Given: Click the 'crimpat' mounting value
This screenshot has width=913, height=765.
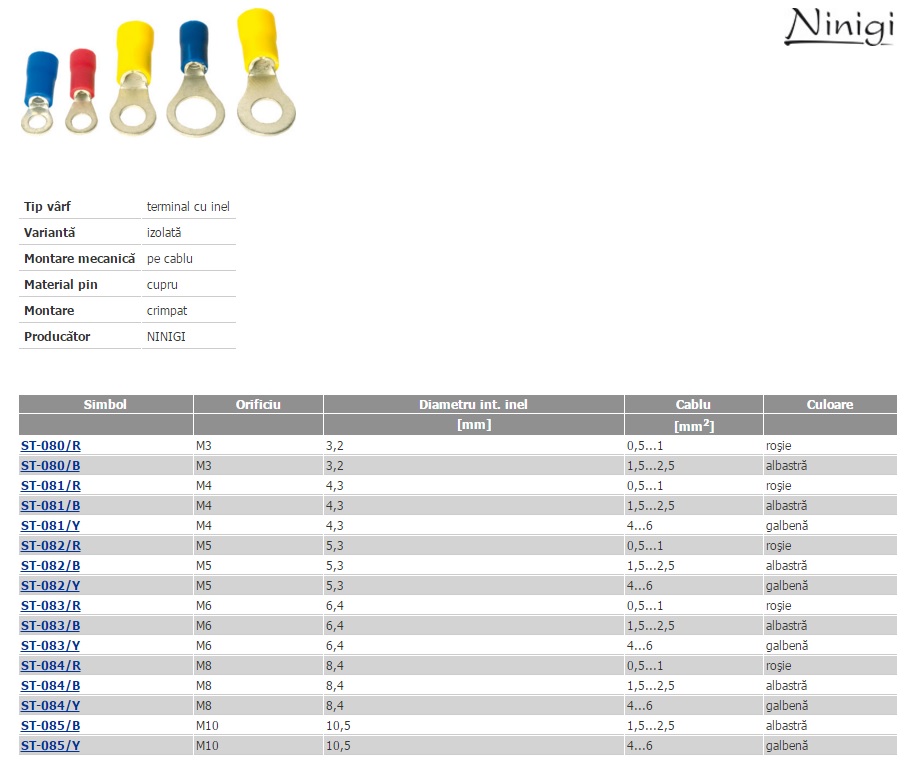Looking at the screenshot, I should pos(167,311).
